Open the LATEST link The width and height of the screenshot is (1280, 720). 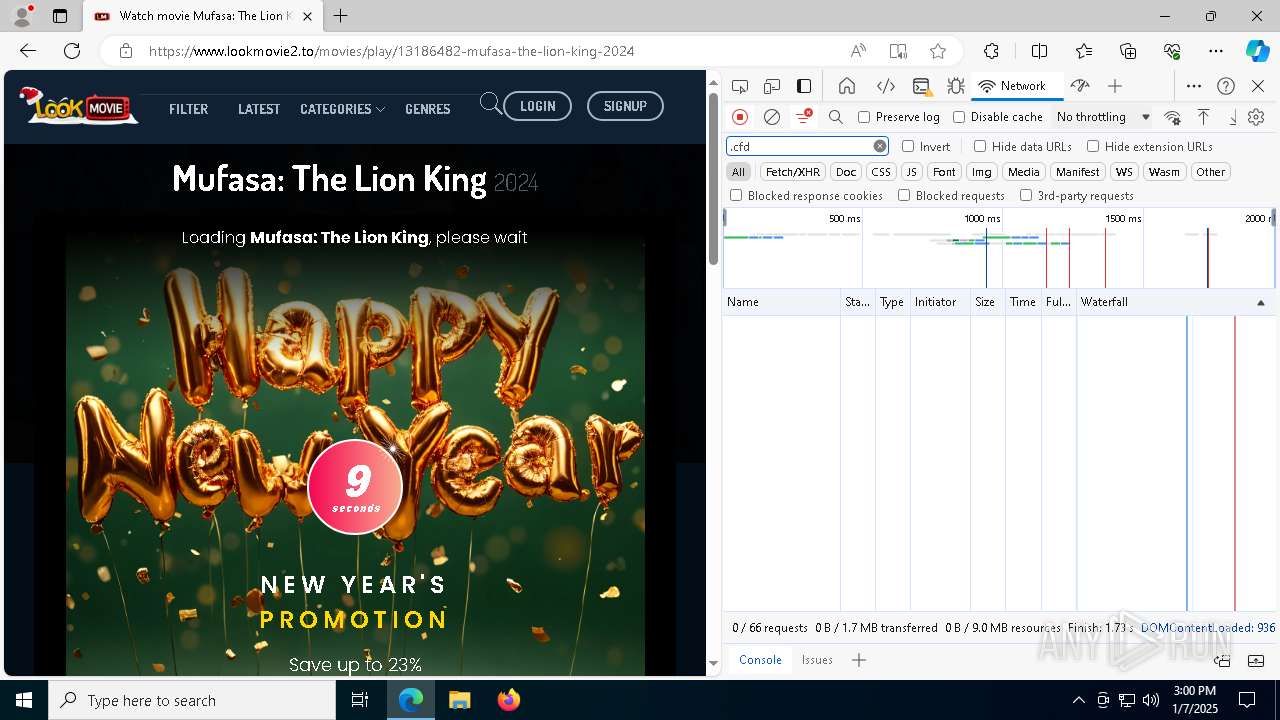pos(259,109)
